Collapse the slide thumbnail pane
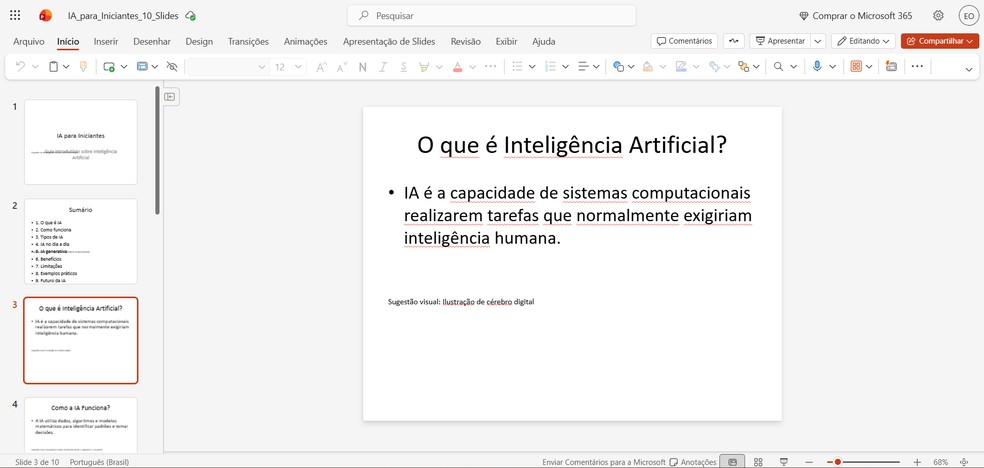The width and height of the screenshot is (984, 468). click(170, 97)
